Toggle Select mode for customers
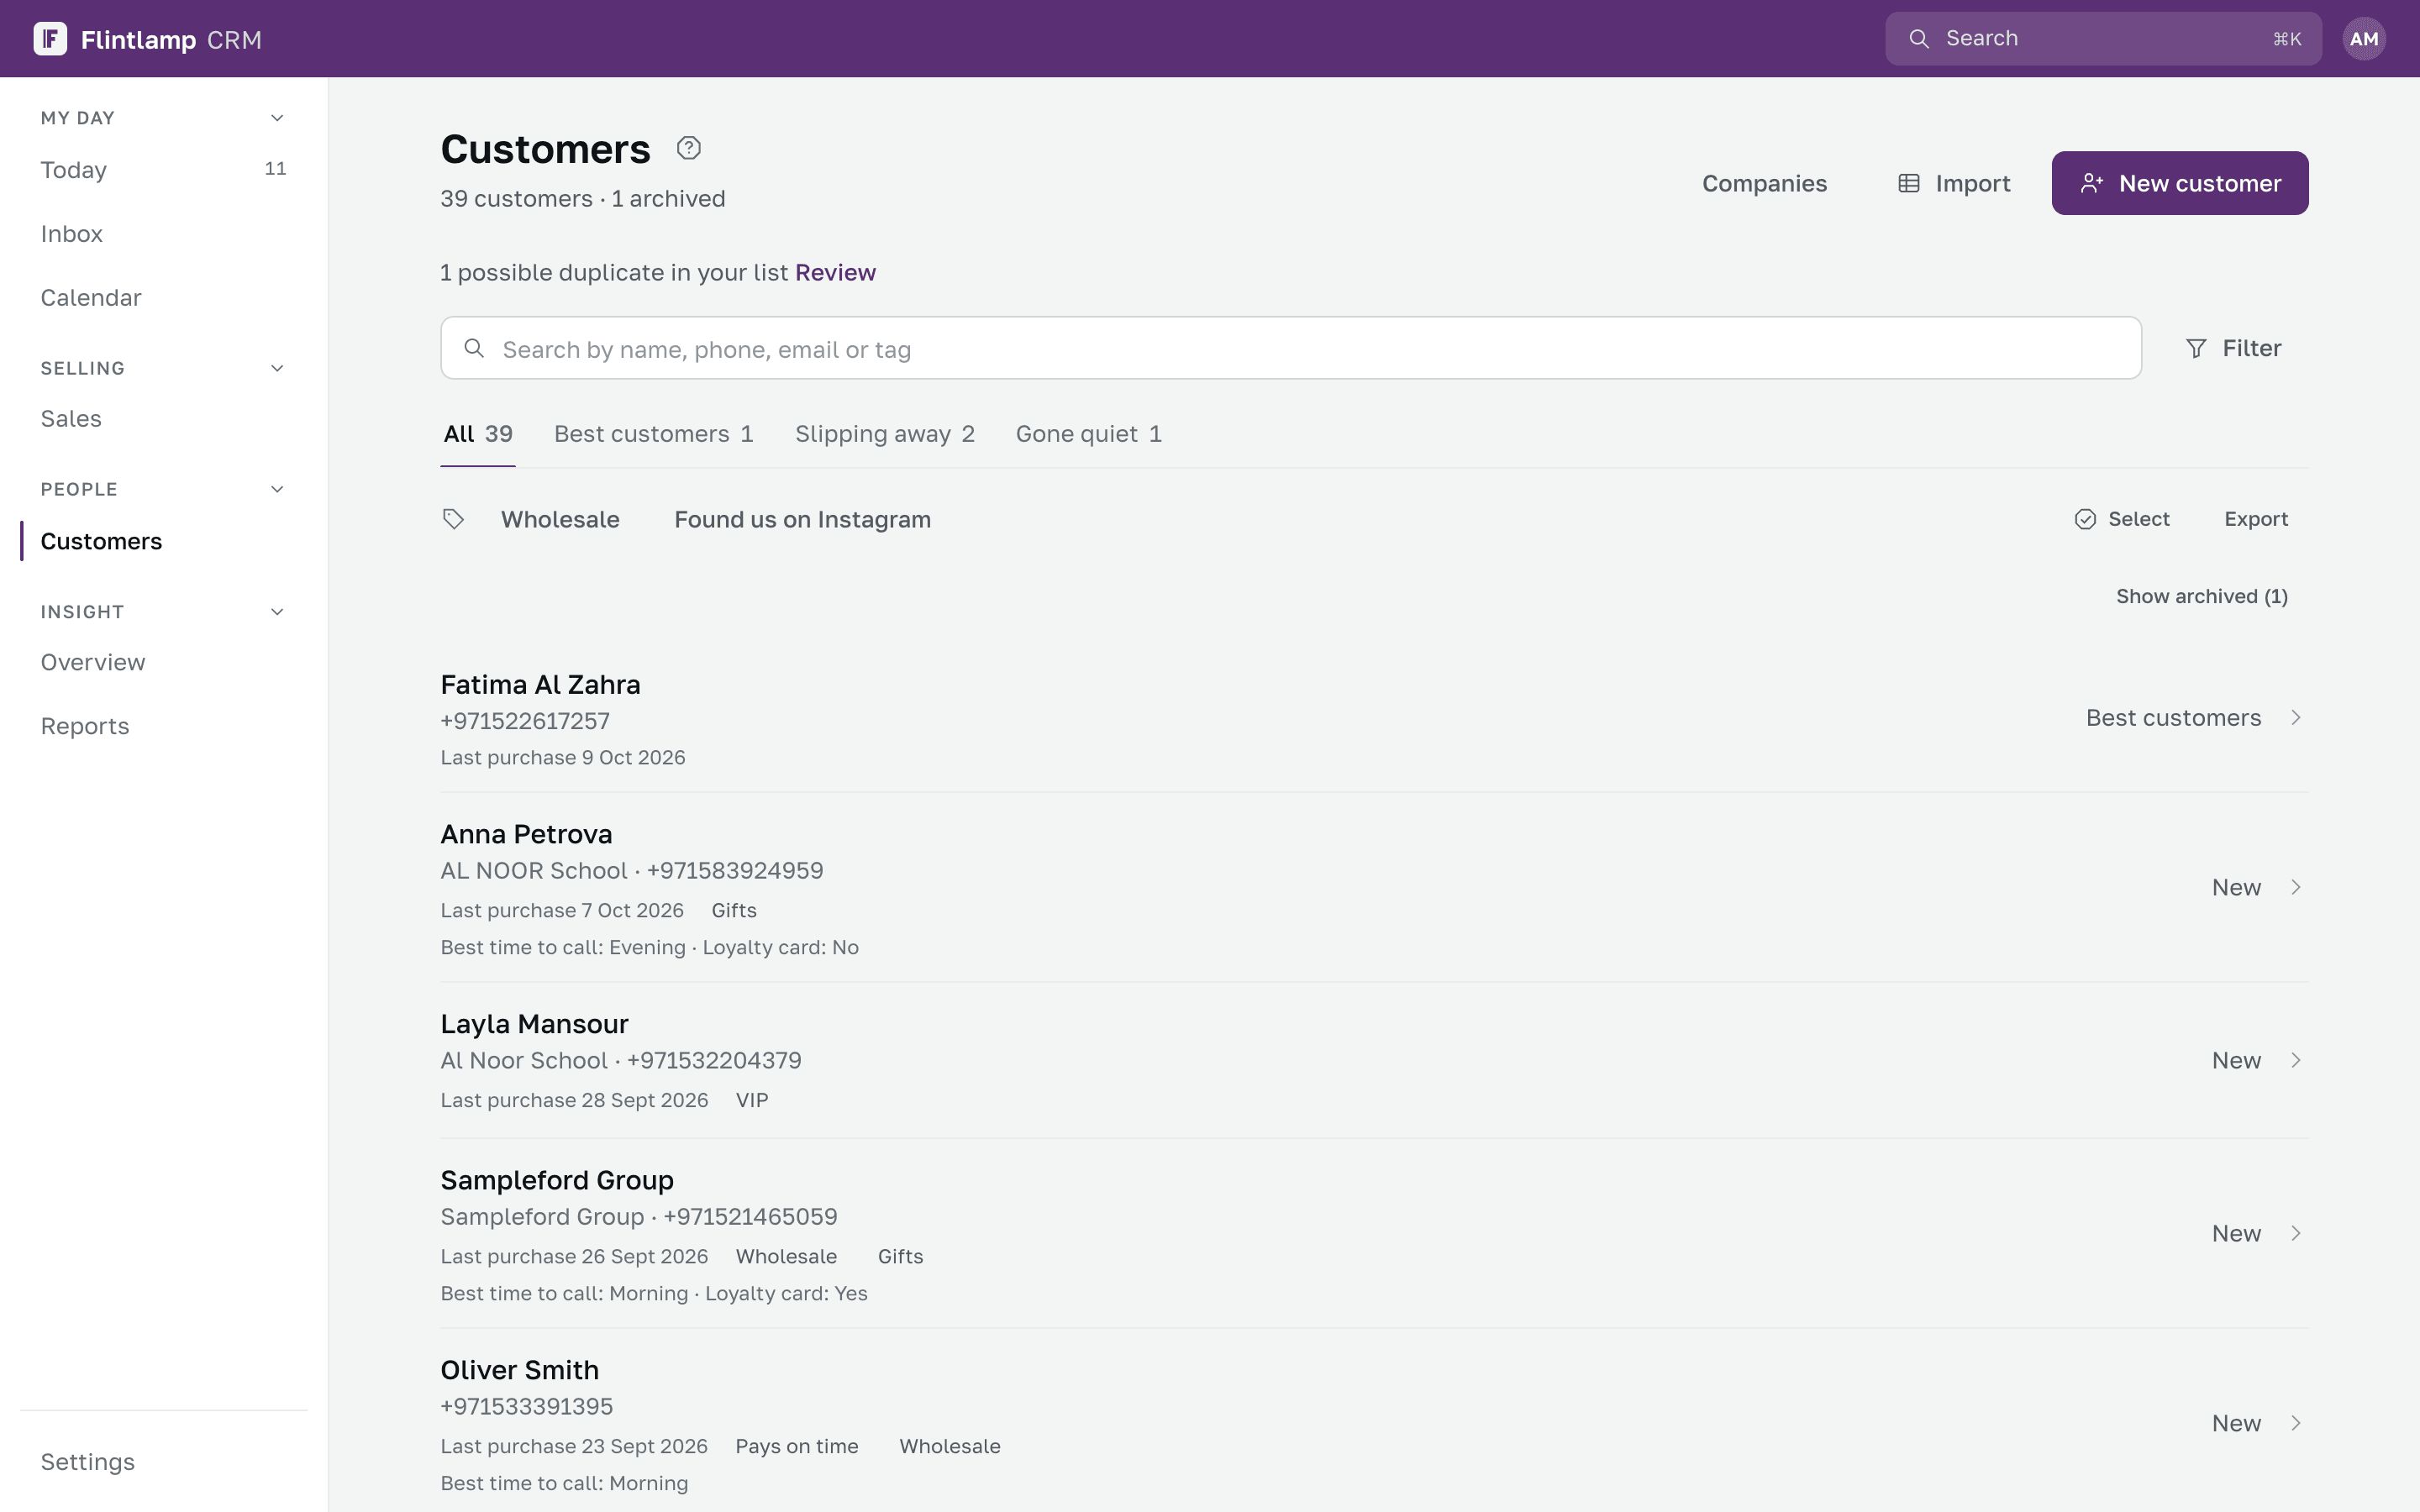2420x1512 pixels. [2122, 519]
